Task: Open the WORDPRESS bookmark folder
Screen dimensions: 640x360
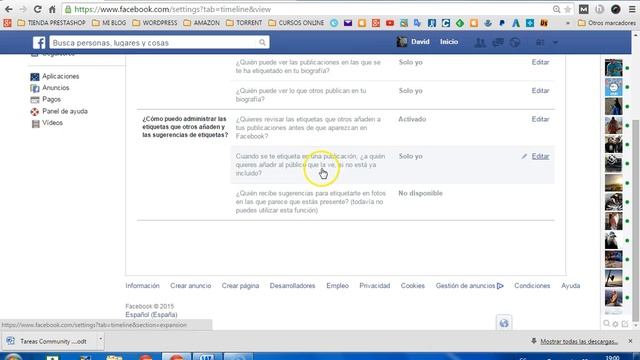Action: coord(155,23)
